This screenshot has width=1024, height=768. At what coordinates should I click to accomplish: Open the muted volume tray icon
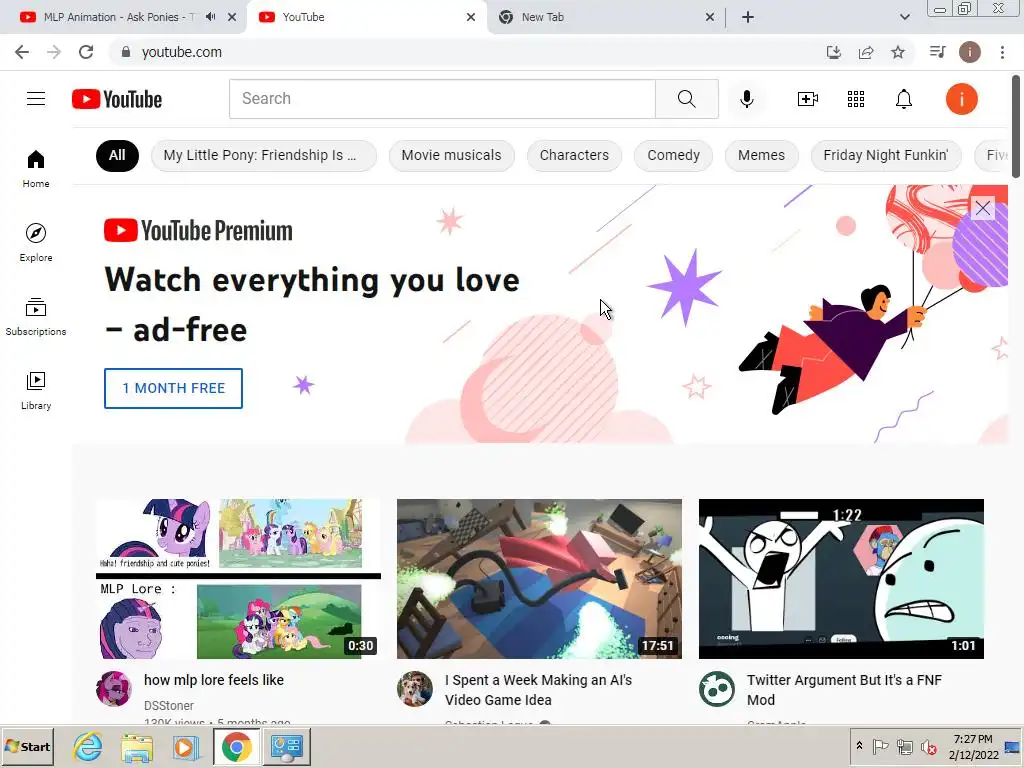(928, 746)
